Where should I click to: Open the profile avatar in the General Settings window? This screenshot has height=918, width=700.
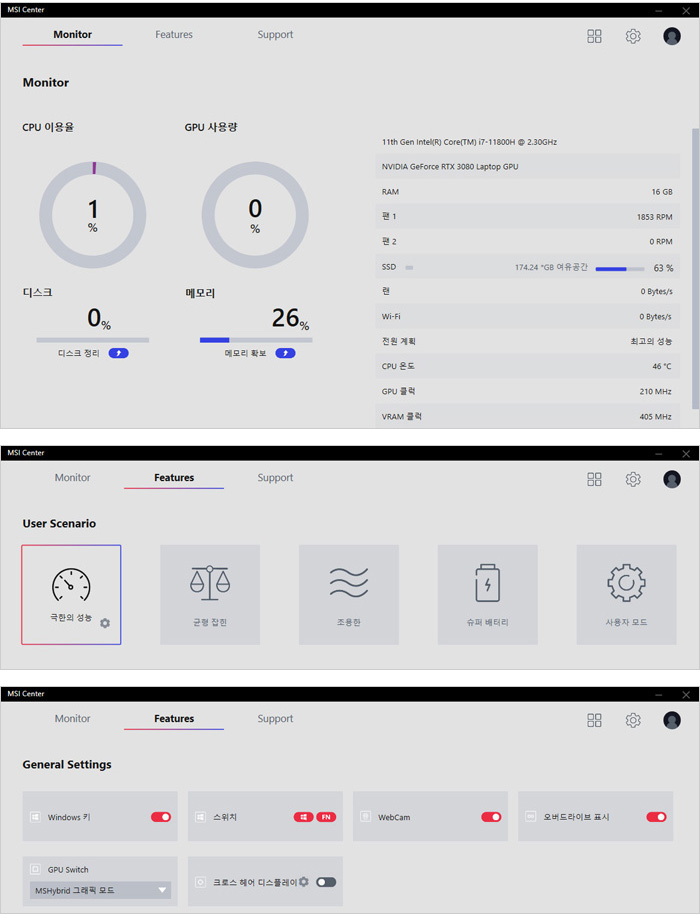pos(672,720)
